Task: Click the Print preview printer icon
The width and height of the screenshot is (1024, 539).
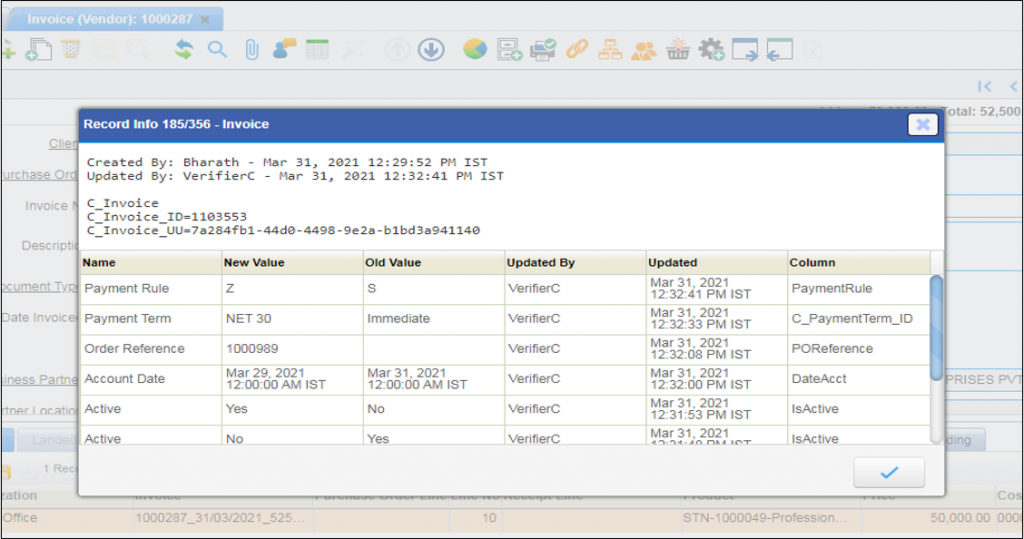Action: [x=542, y=49]
